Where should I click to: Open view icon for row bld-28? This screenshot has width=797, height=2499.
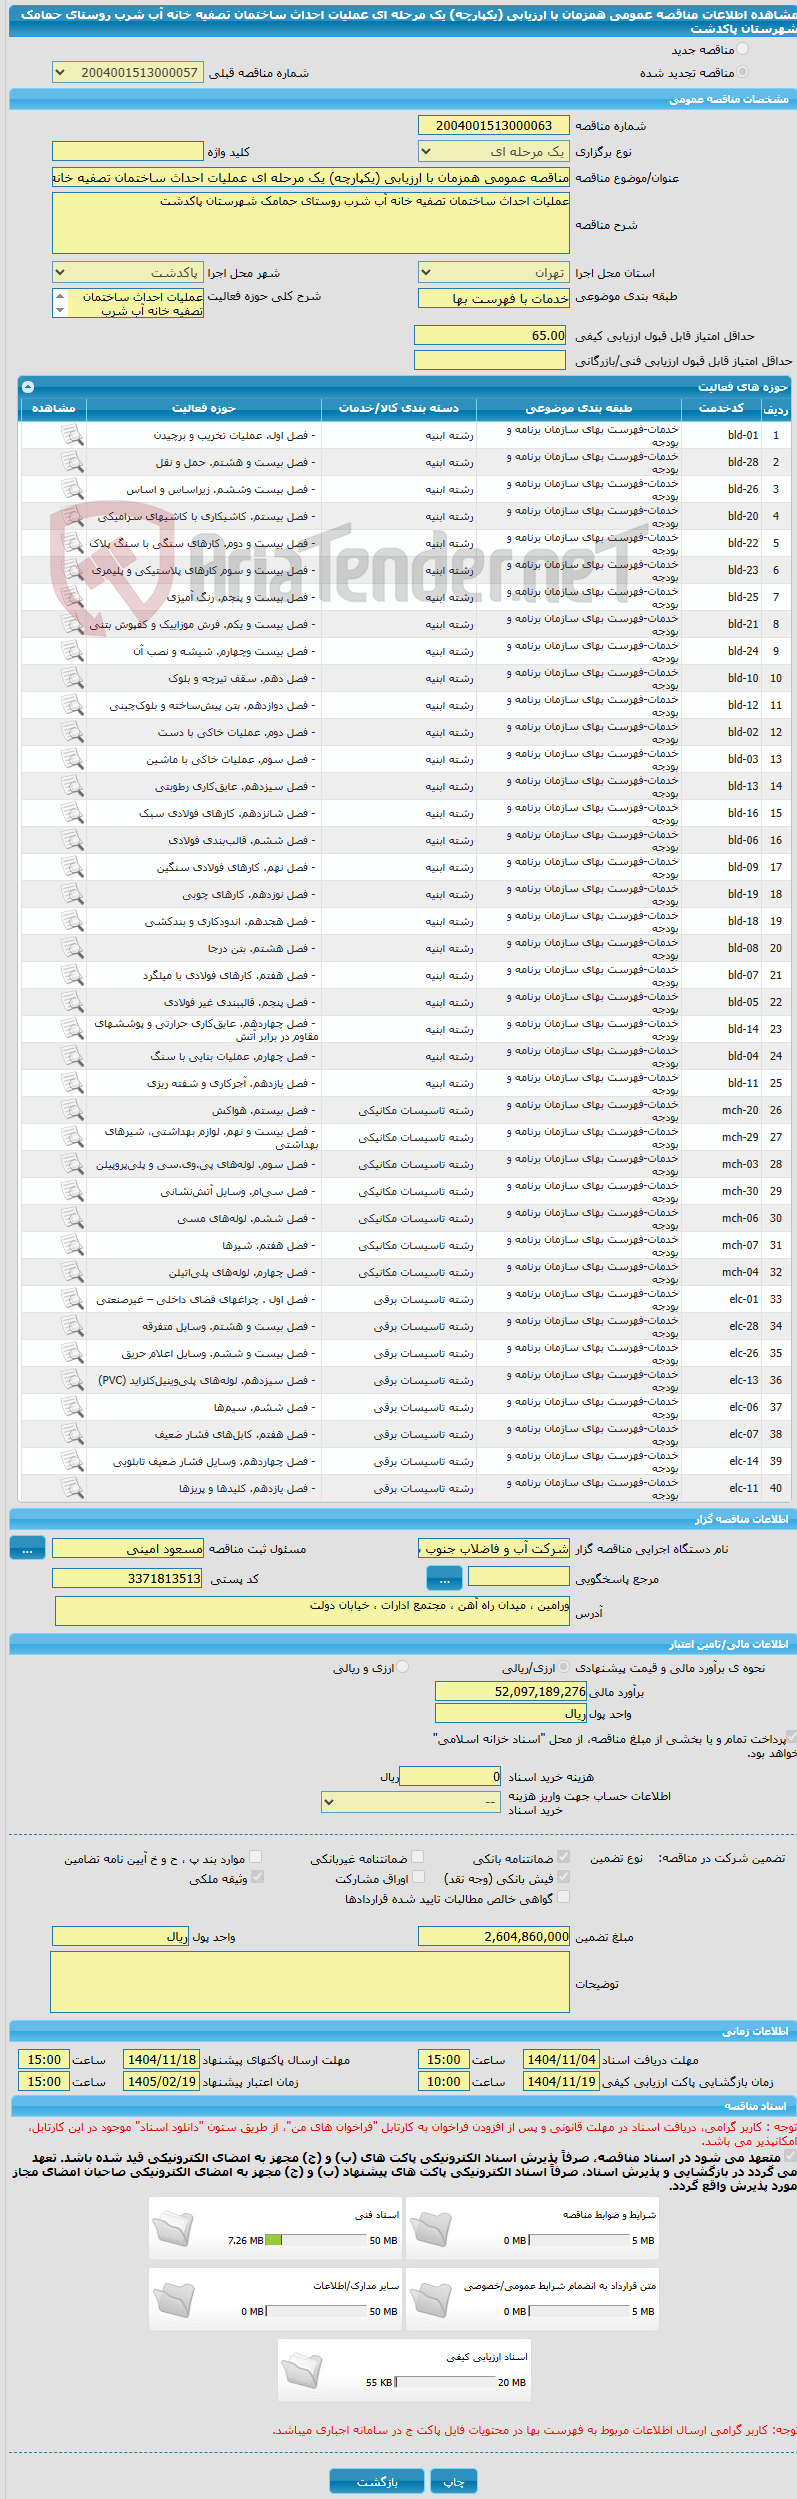pos(72,462)
